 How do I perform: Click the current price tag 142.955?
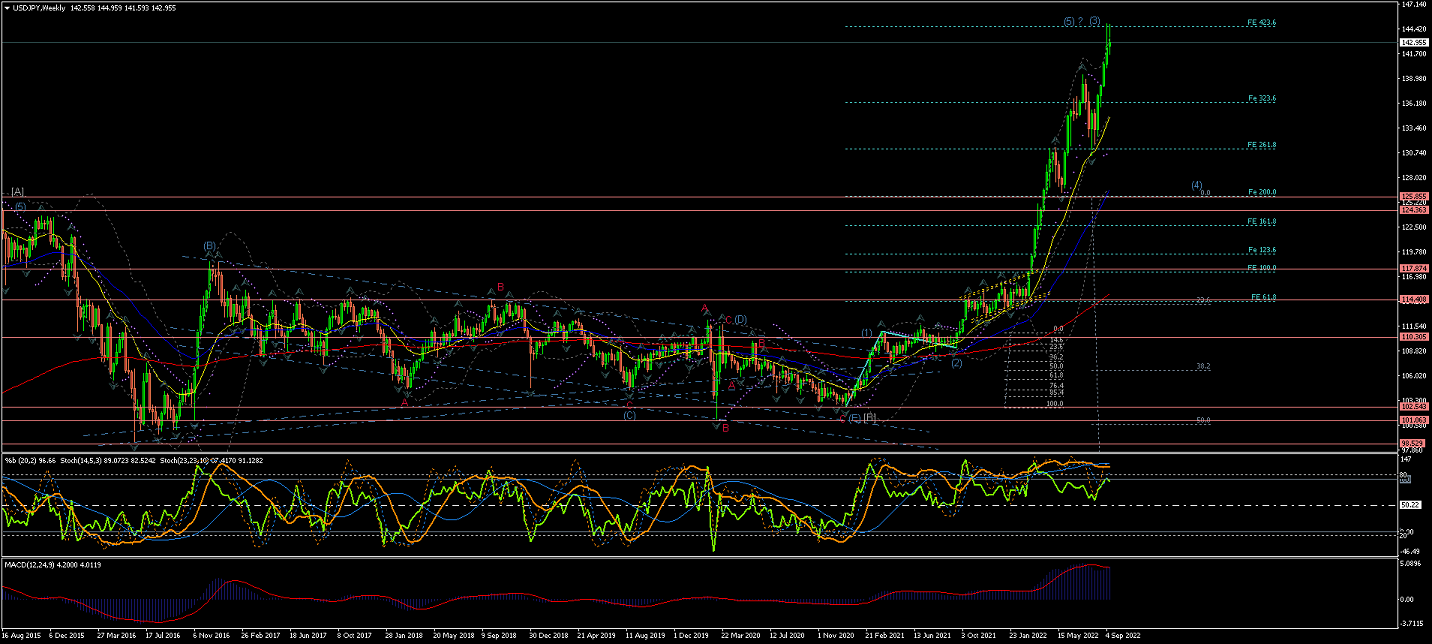(1411, 43)
